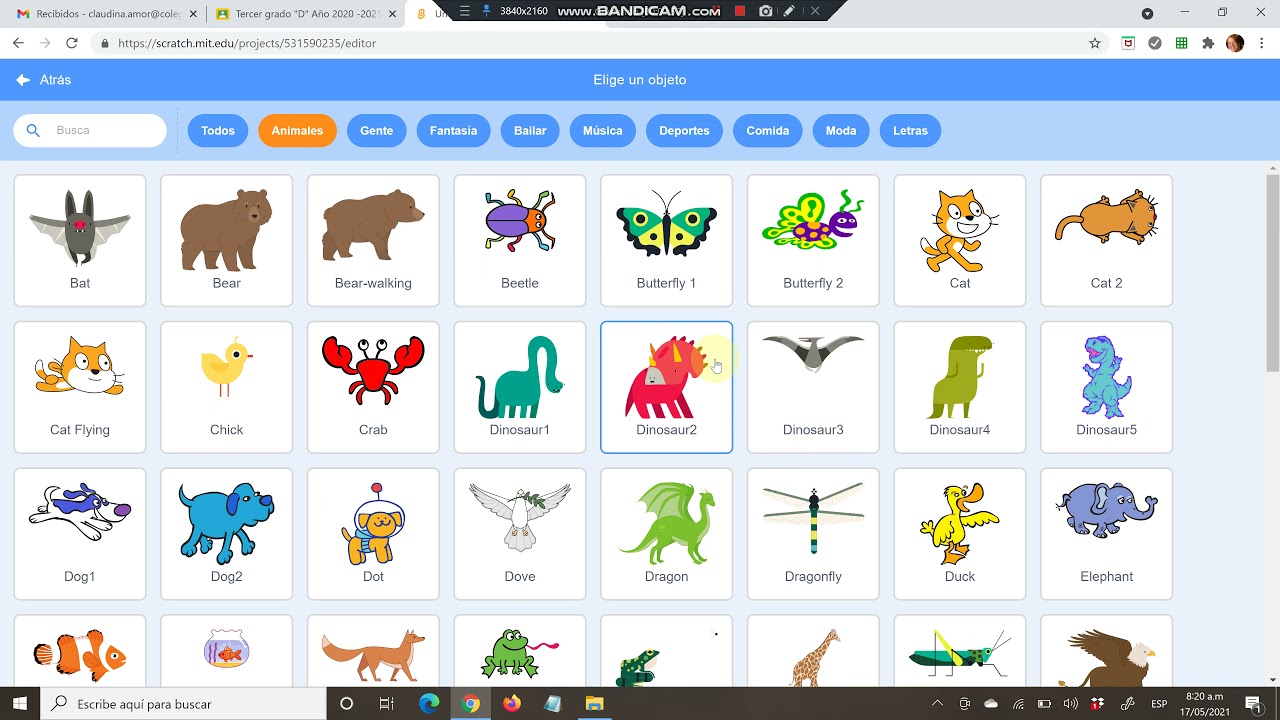
Task: Open Chrome menu with three dots
Action: pos(1262,43)
